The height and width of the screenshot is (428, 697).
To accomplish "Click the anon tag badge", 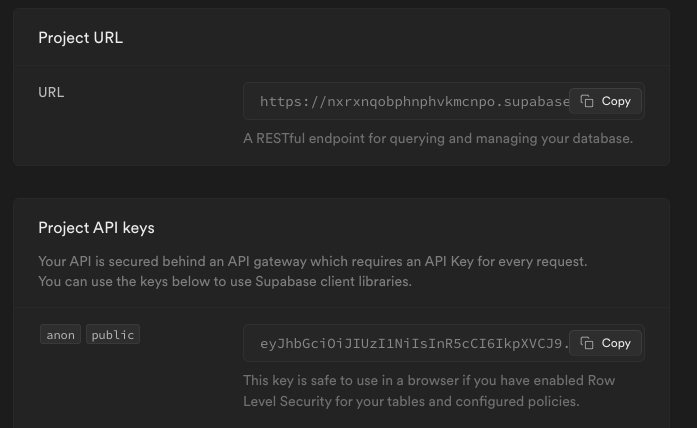I will (61, 335).
